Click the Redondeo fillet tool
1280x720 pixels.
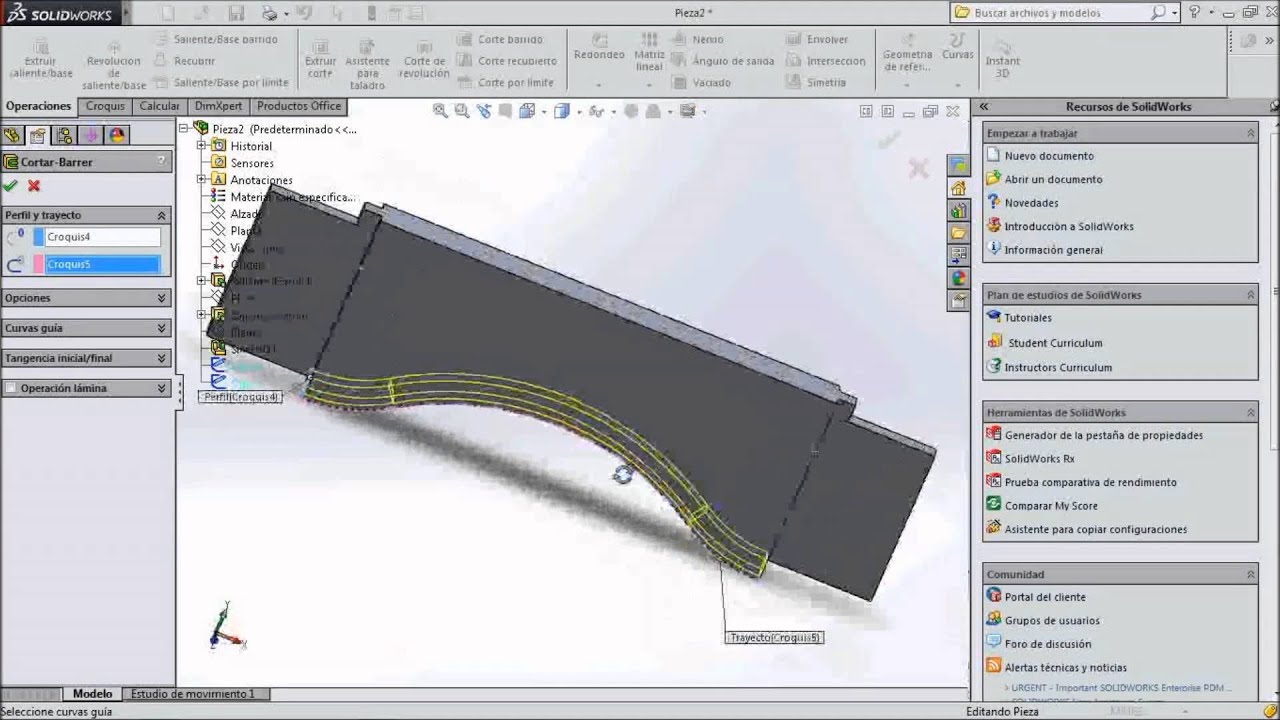[599, 48]
